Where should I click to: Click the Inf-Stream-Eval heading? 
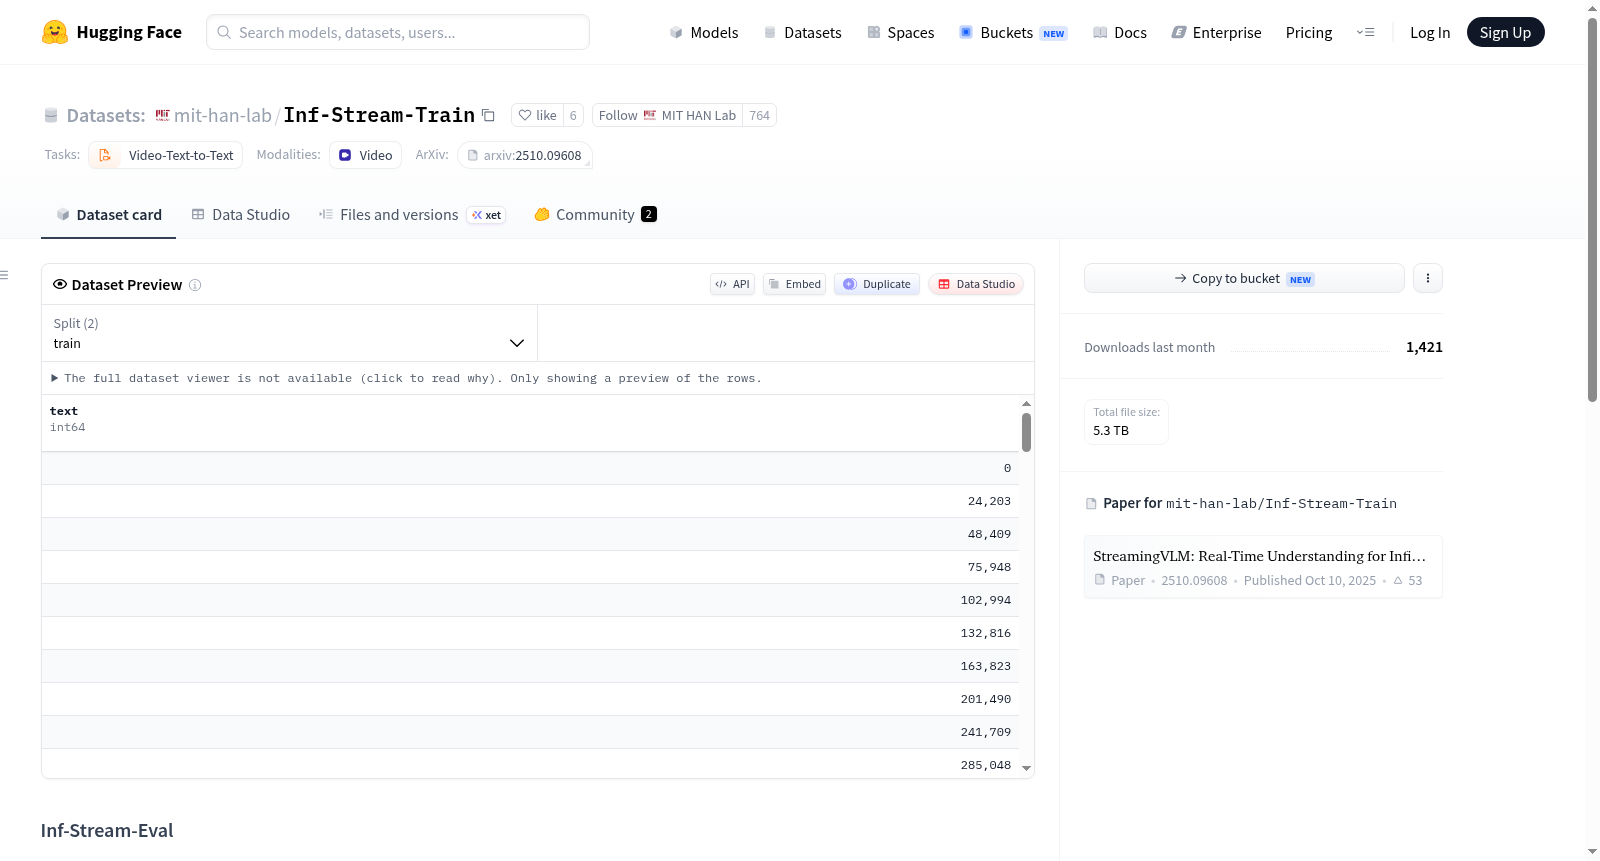[107, 830]
